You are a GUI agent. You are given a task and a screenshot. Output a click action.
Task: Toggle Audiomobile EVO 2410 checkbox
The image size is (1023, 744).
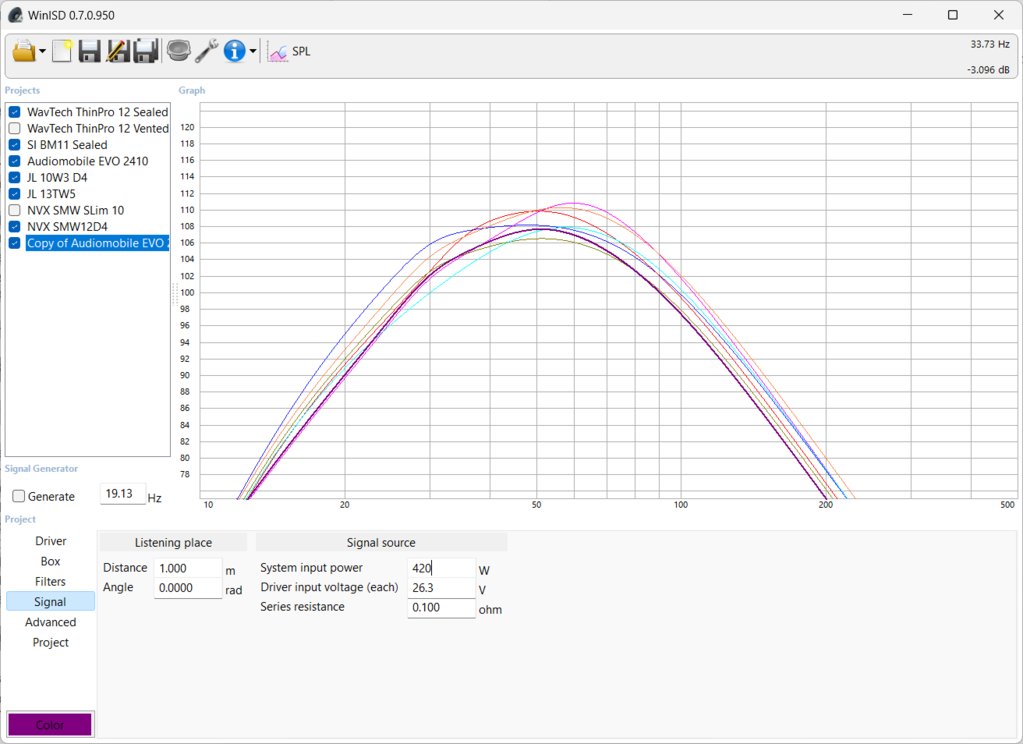15,161
